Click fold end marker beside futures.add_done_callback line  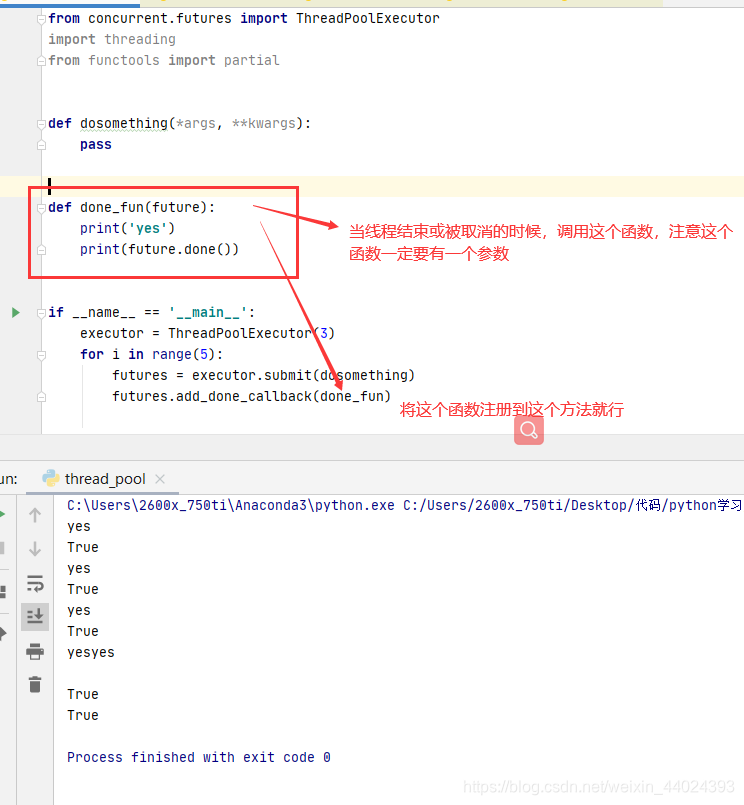[x=42, y=397]
